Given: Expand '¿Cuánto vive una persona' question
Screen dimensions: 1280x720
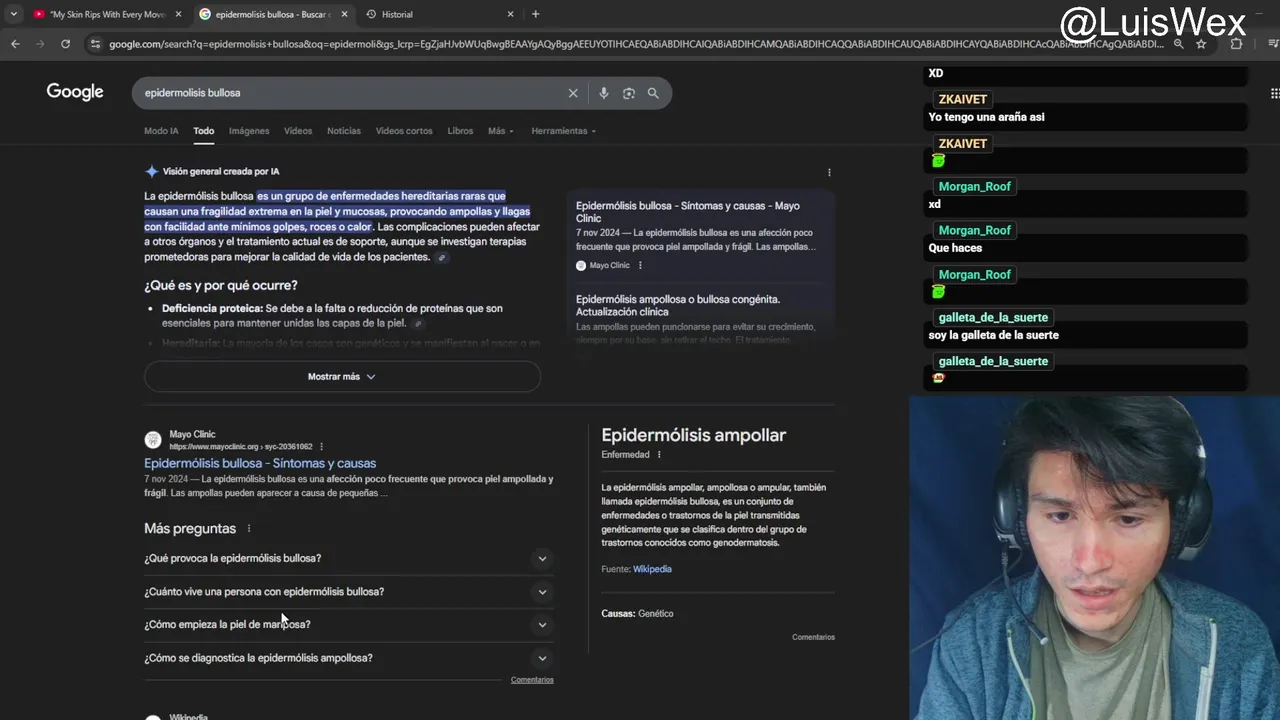Looking at the screenshot, I should click(x=348, y=592).
